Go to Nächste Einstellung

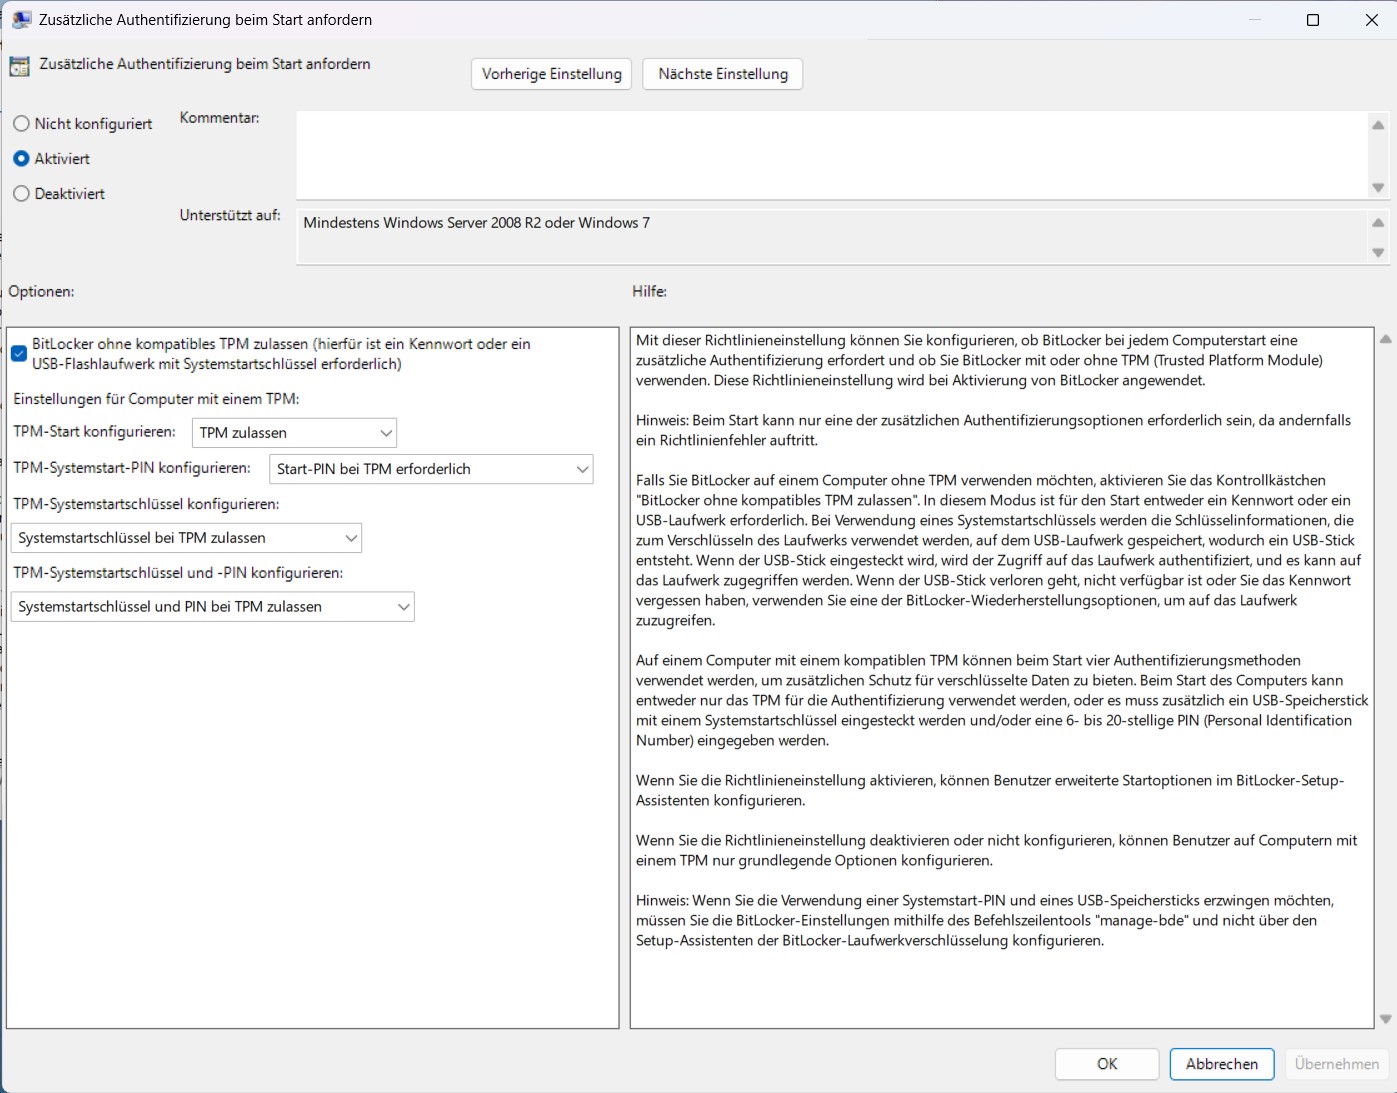(723, 74)
